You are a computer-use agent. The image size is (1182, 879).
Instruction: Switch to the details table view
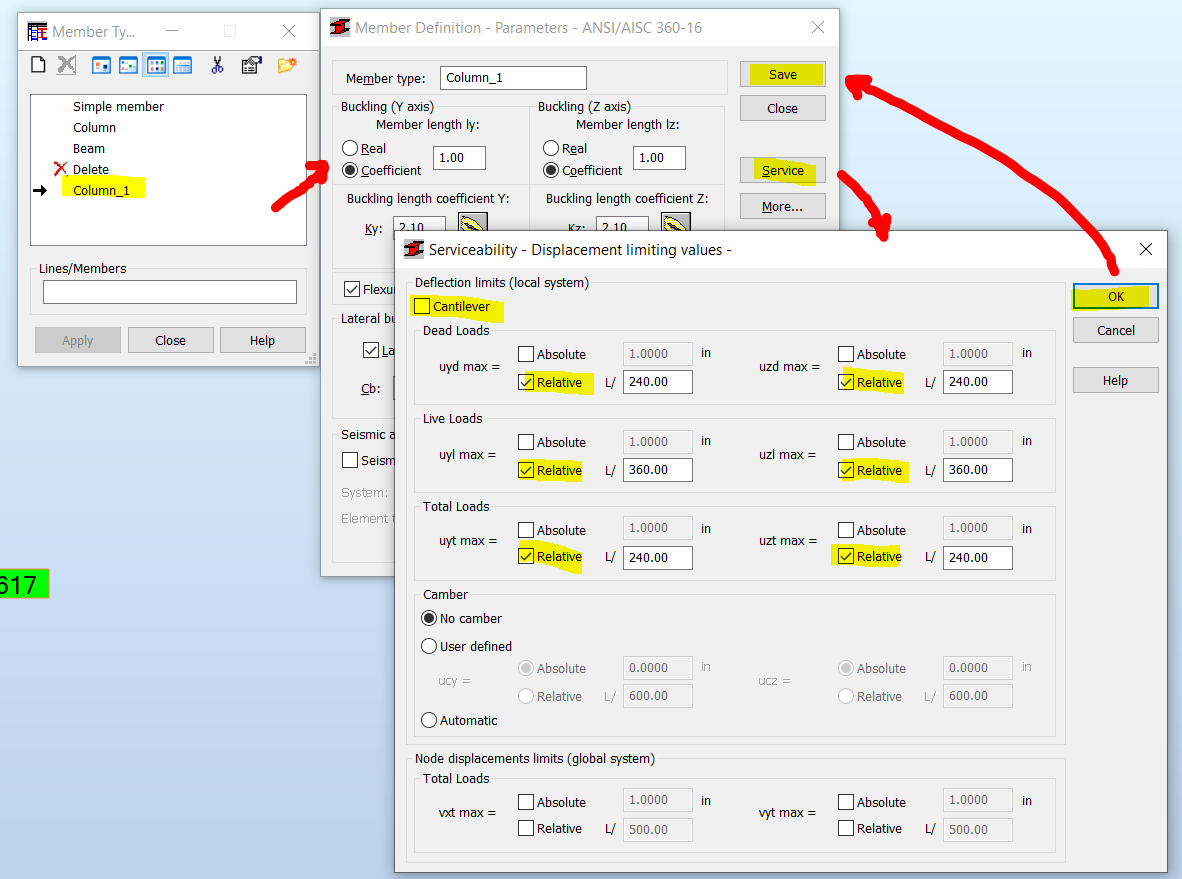[x=182, y=64]
